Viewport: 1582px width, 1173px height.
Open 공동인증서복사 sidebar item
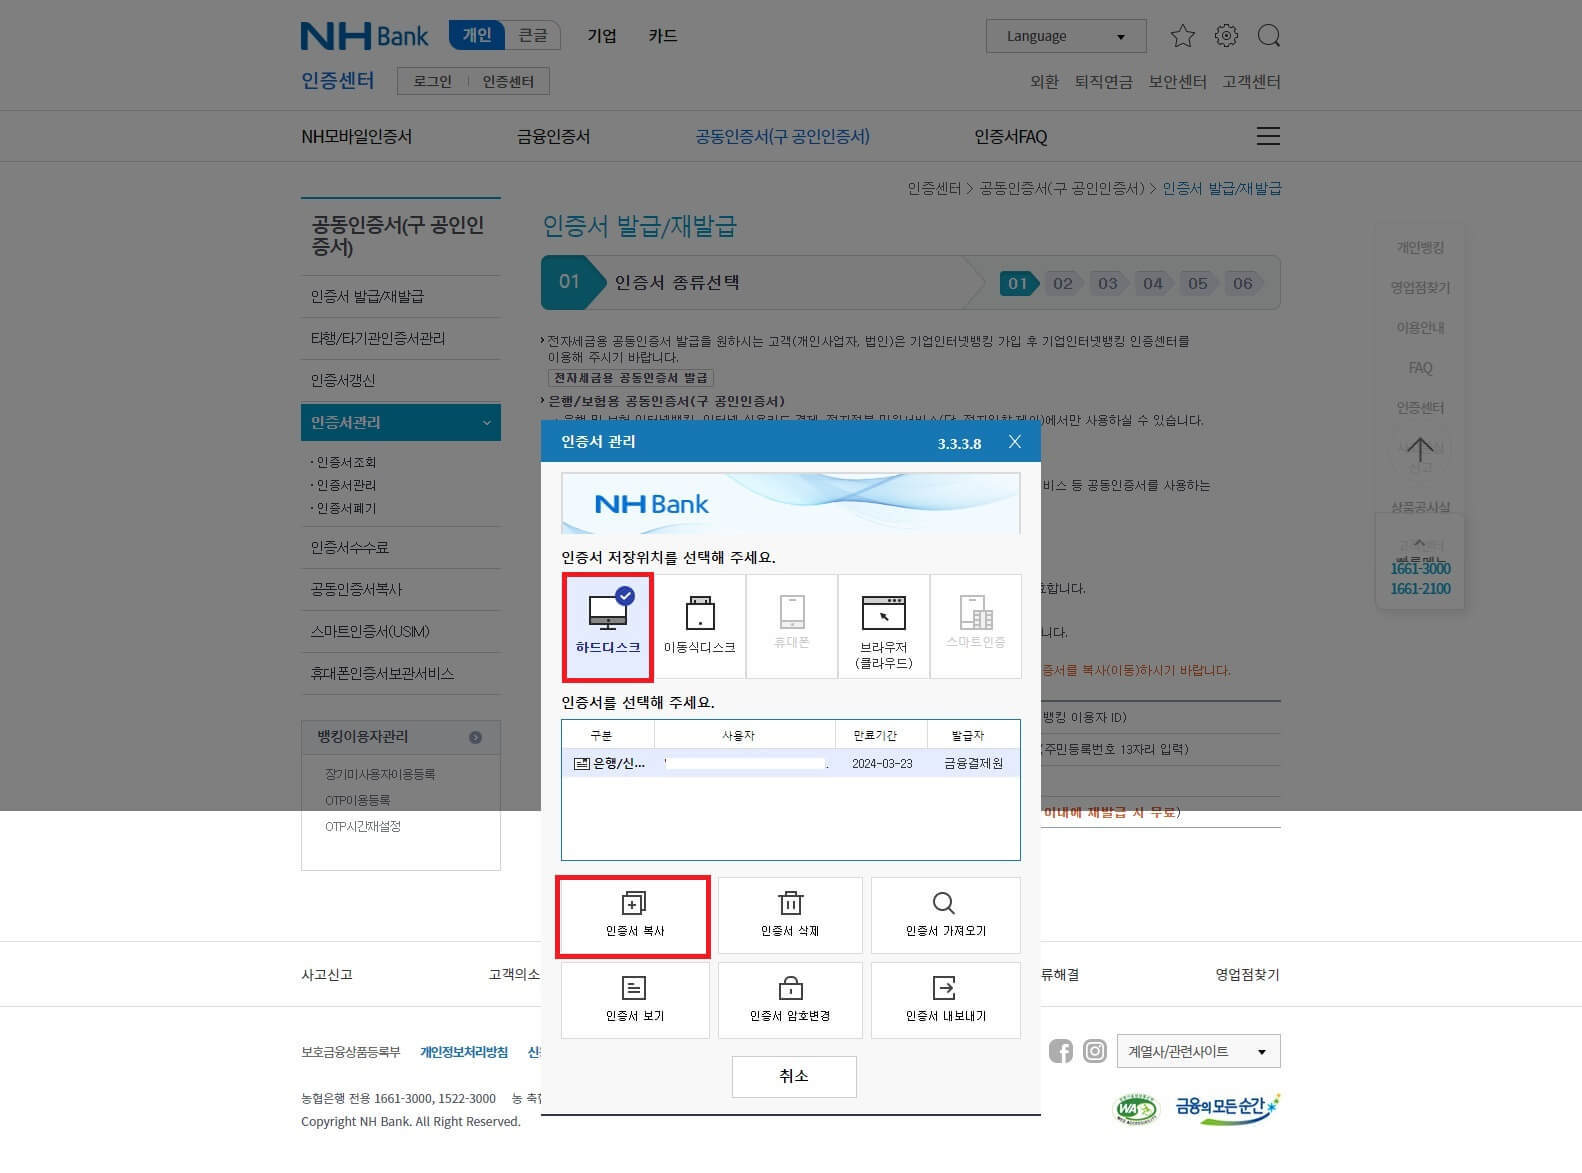click(400, 589)
